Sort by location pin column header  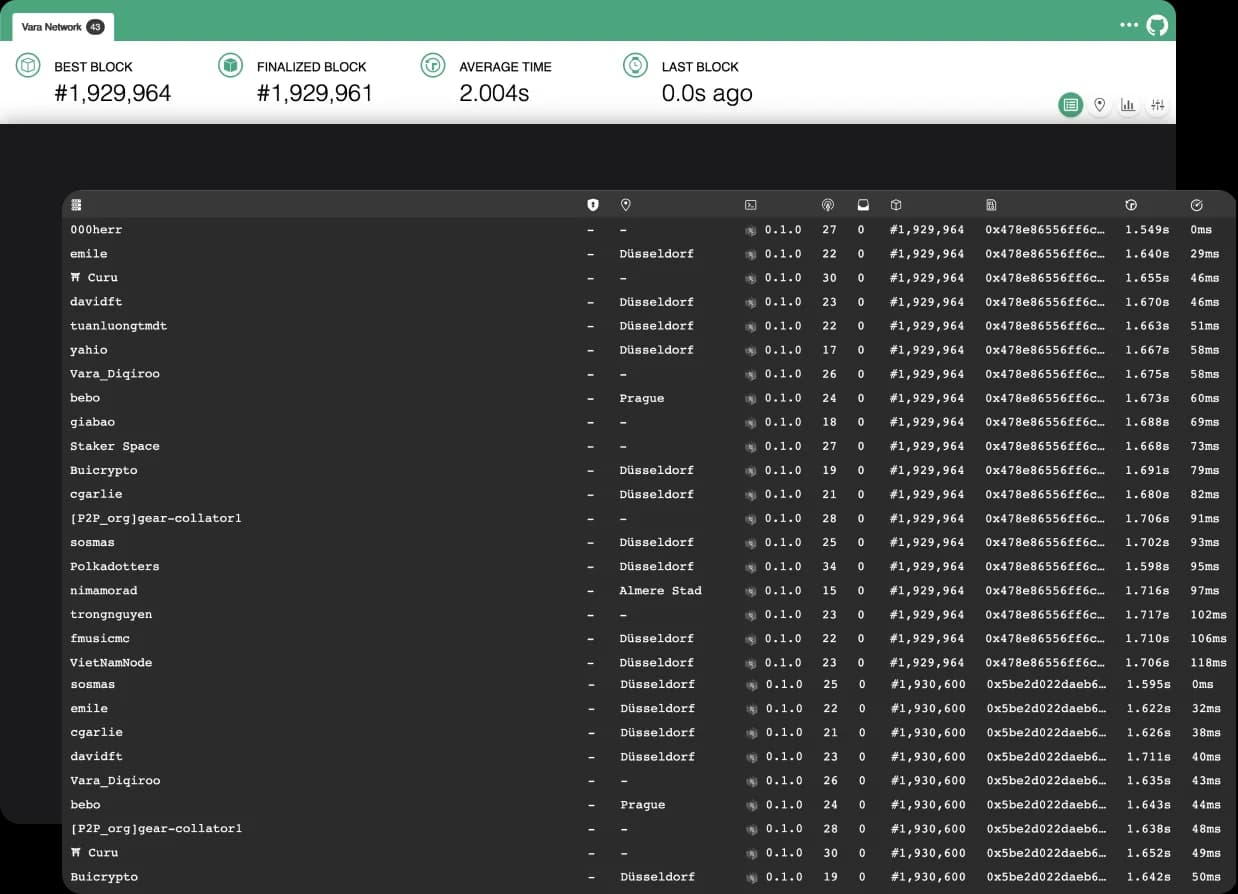(x=626, y=205)
